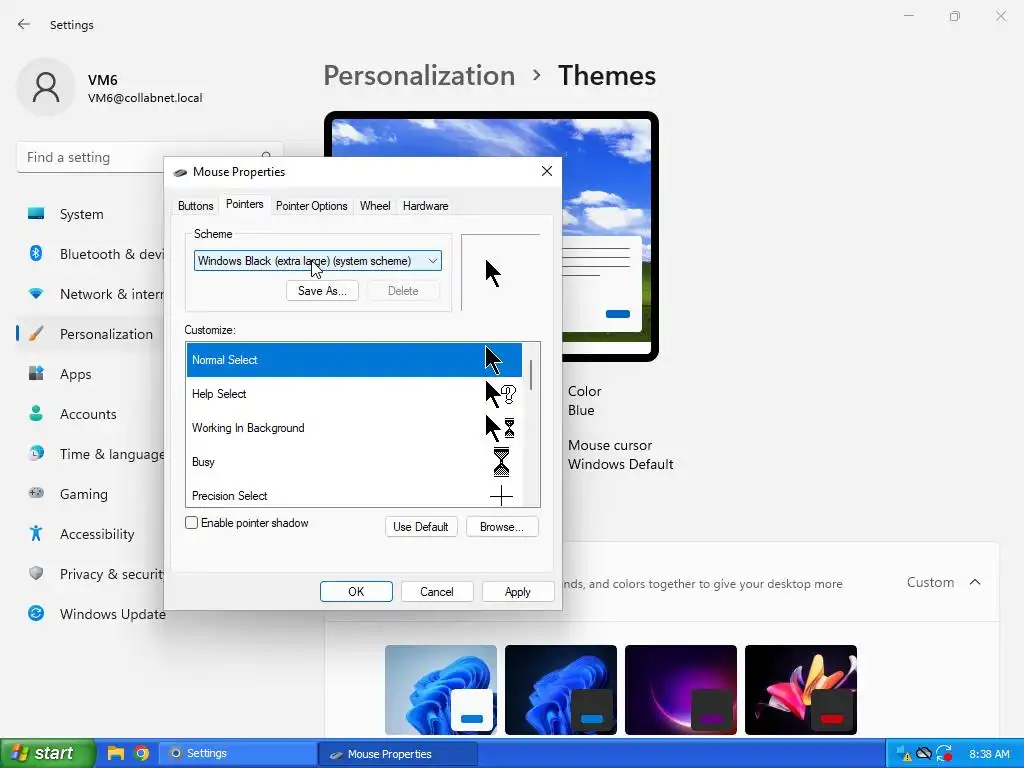Viewport: 1024px width, 768px height.
Task: Select the Busy row text
Action: pos(203,462)
